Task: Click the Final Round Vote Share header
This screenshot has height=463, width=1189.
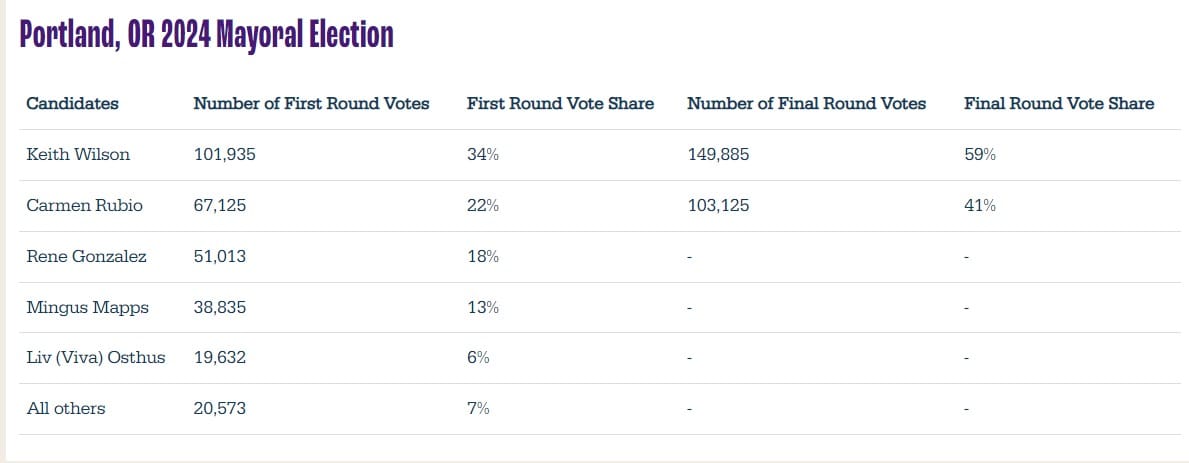Action: 1058,104
